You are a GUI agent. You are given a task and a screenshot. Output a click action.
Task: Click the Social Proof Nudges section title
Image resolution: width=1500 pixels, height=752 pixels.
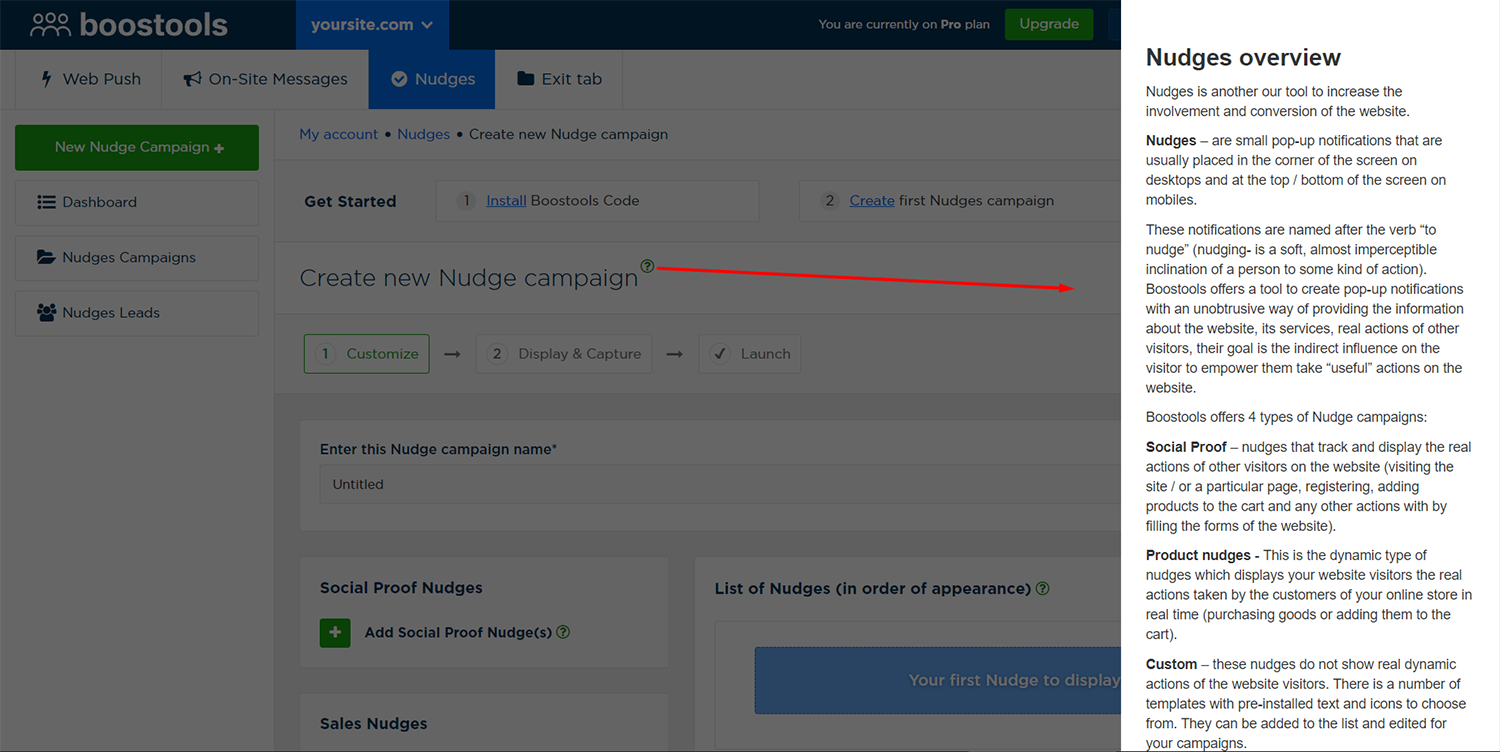tap(401, 588)
